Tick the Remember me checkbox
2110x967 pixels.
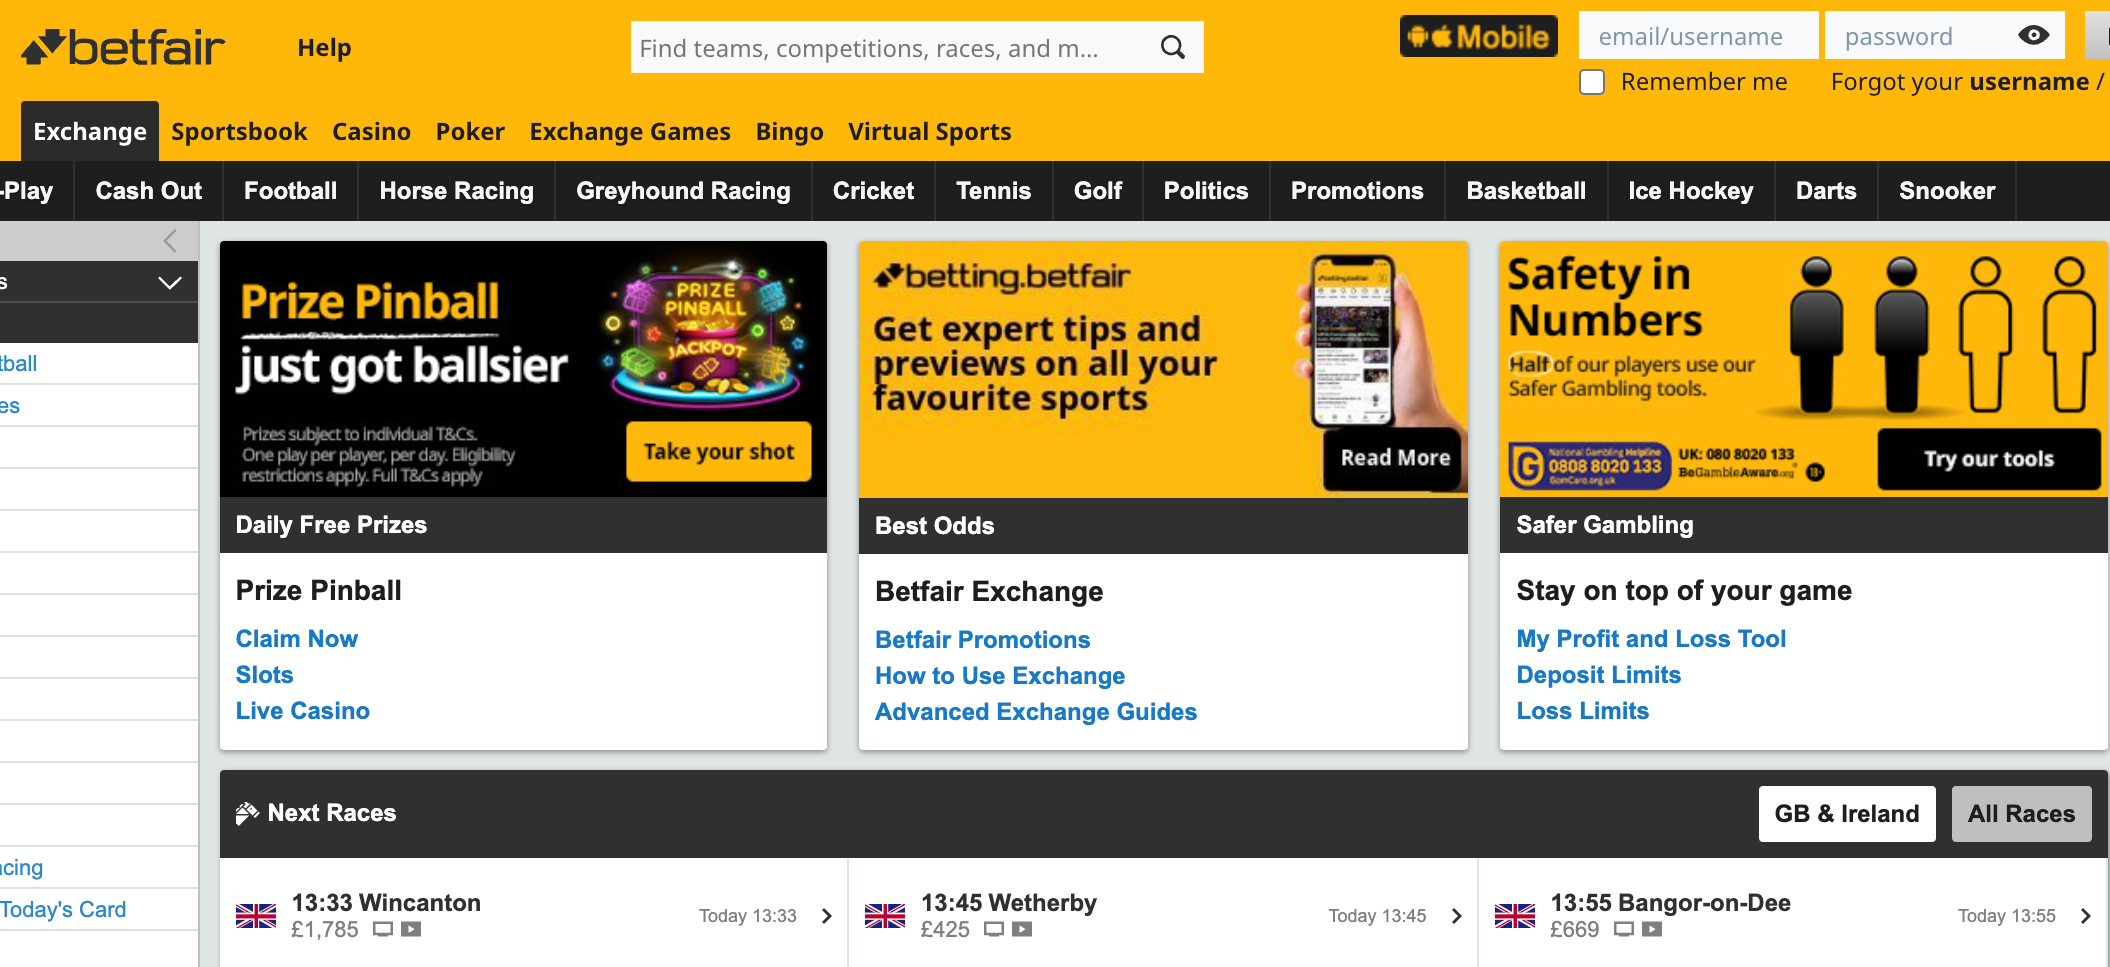[1592, 82]
